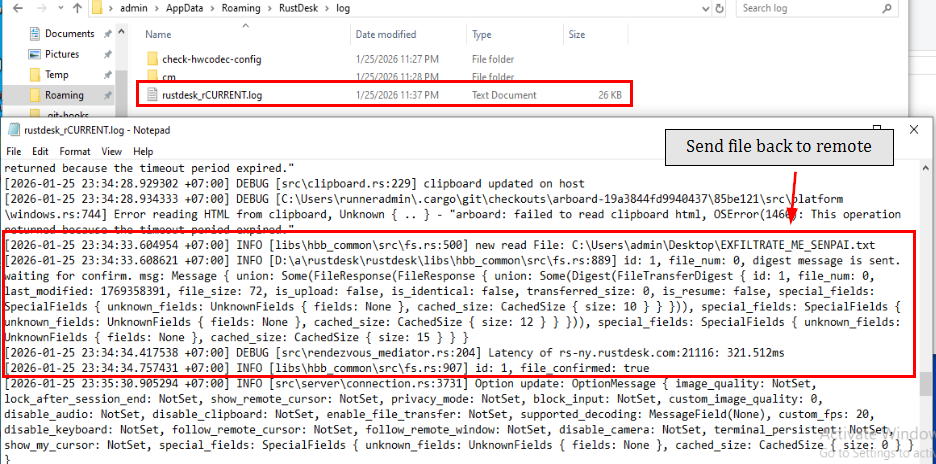Viewport: 936px width, 464px height.
Task: Click search magnifier icon in Explorer
Action: (886, 8)
